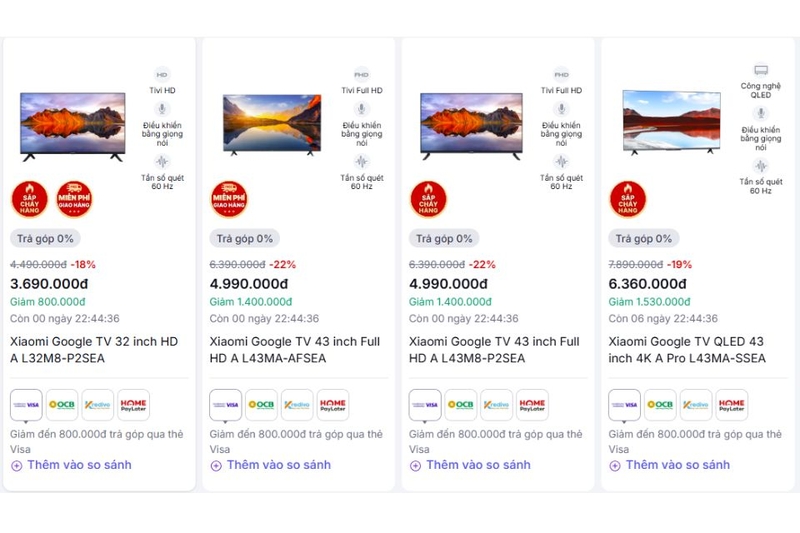The width and height of the screenshot is (800, 533).
Task: Click the 'Trả góp 0%' tag on the L43M8-P2SEA card
Action: click(x=444, y=239)
